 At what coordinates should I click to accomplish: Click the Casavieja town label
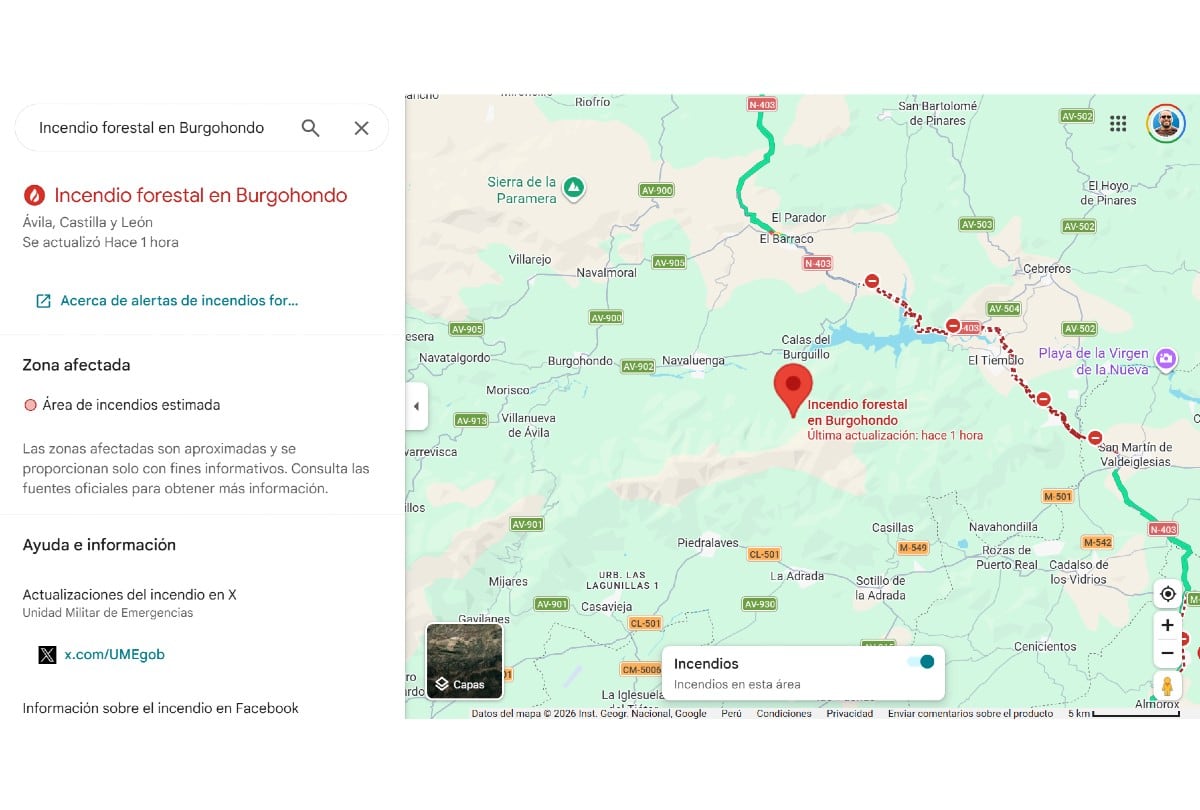coord(608,607)
